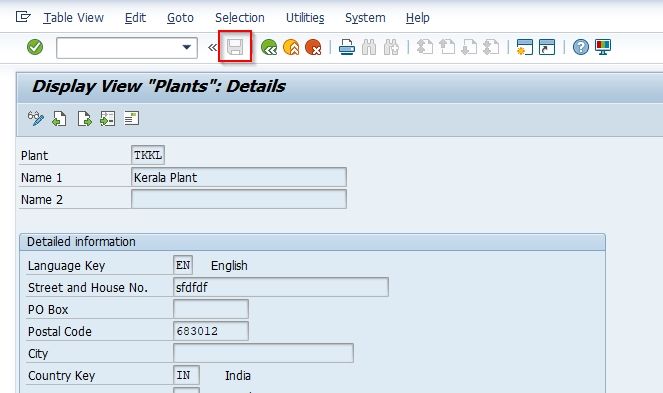This screenshot has height=393, width=663.
Task: Click the Find Next binoculars icon
Action: [391, 47]
